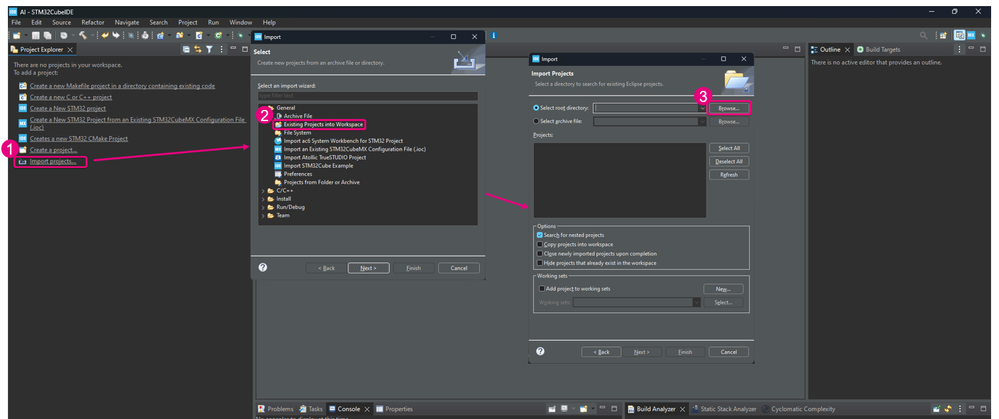Image resolution: width=999 pixels, height=419 pixels.
Task: Toggle 'Search for nested projects' checkbox
Action: pos(540,235)
